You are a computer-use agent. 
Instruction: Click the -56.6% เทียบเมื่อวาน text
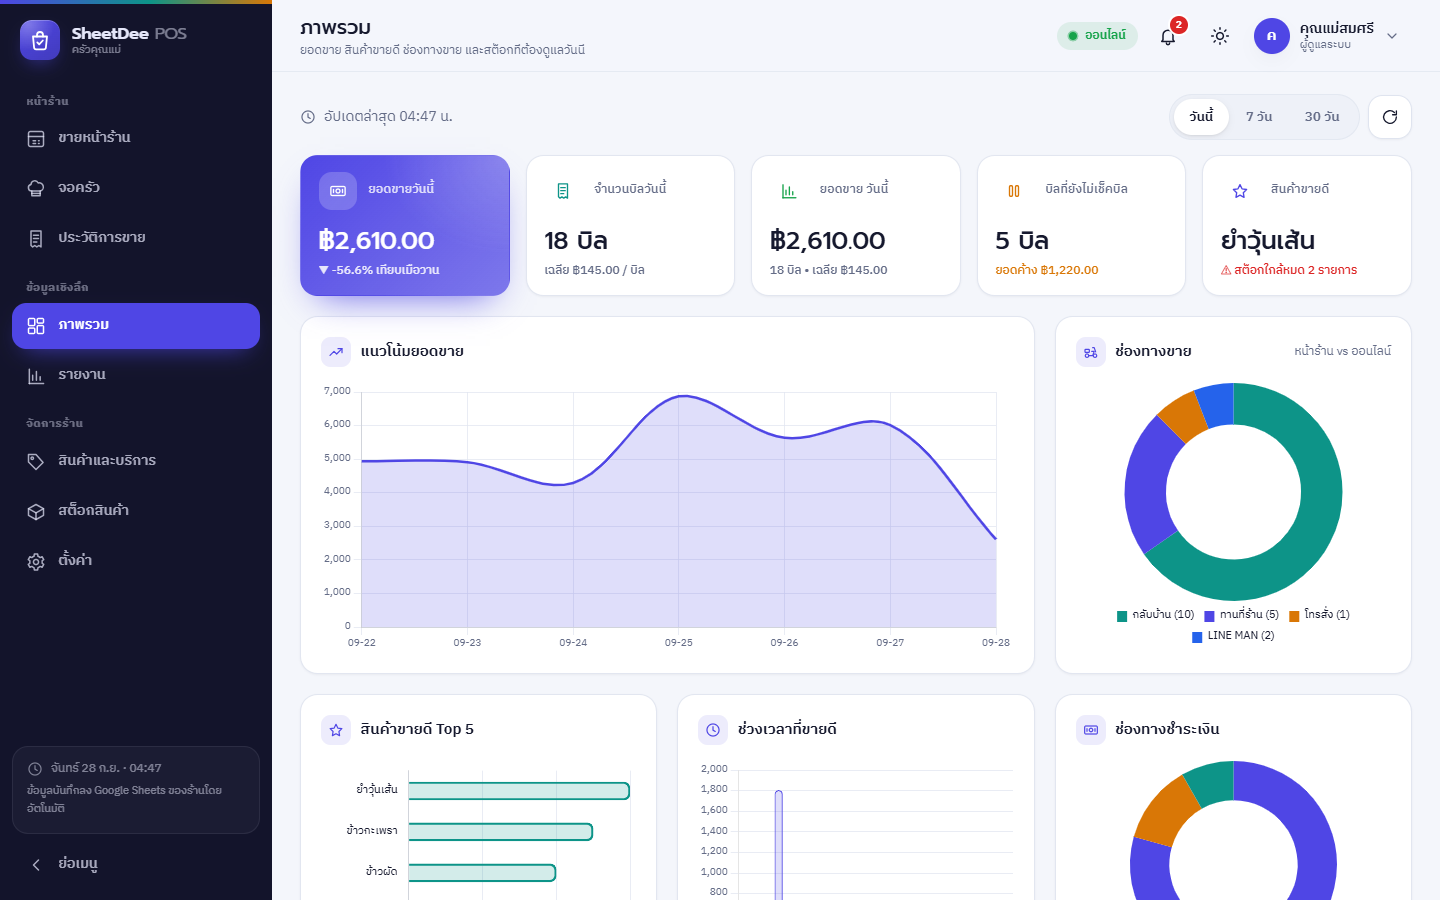[x=379, y=270]
